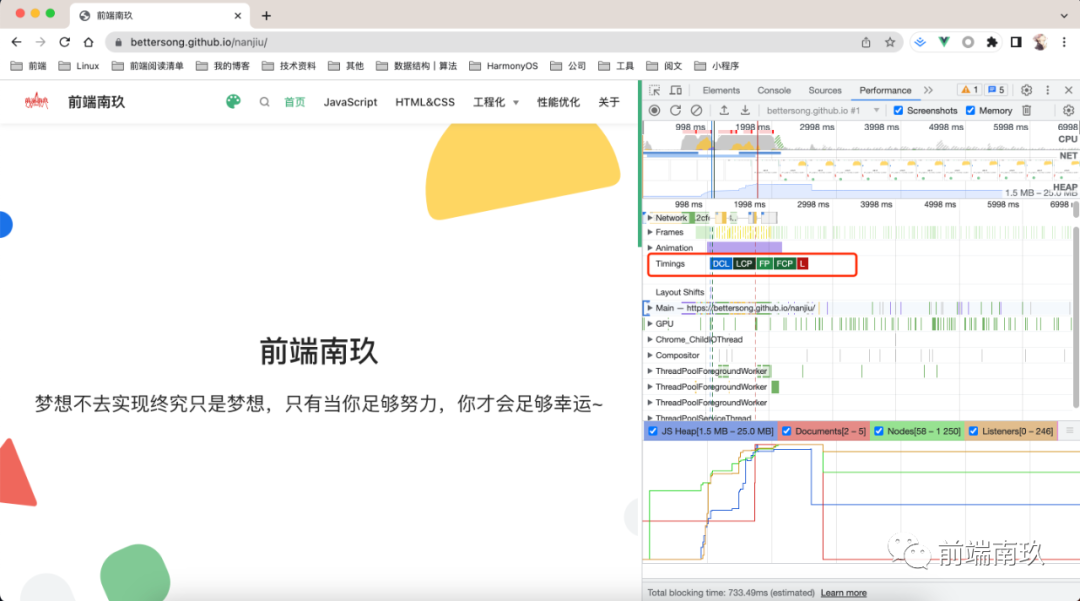Uncheck the Memory checkbox
The width and height of the screenshot is (1080, 601).
[x=970, y=110]
